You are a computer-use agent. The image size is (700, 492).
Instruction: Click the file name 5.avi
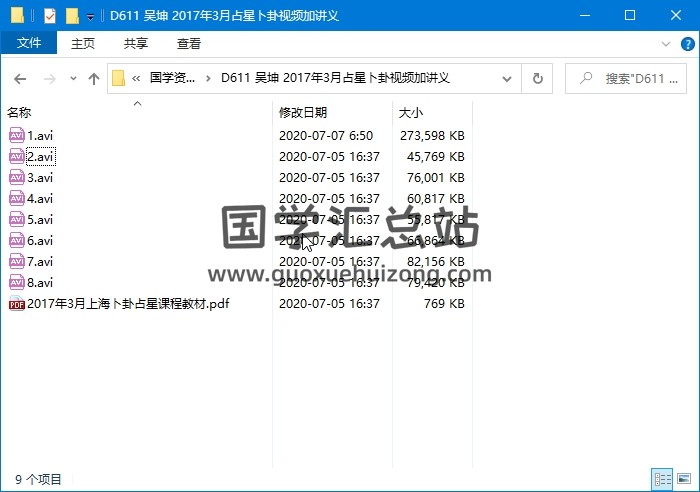tap(40, 219)
